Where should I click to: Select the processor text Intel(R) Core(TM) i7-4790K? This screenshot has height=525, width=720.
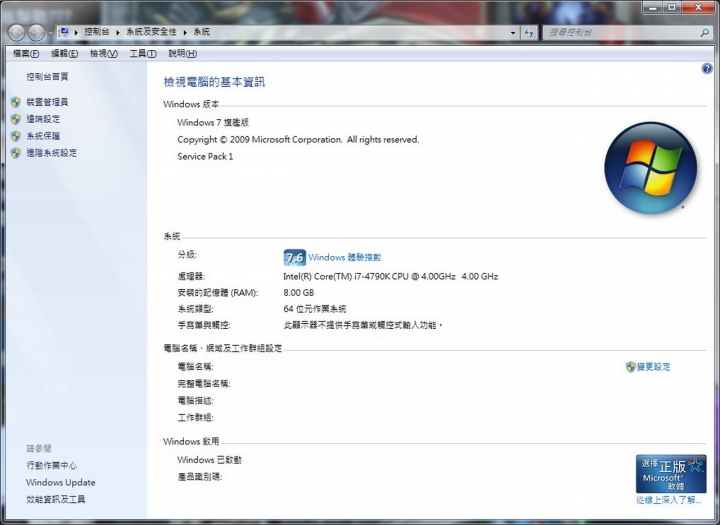tap(390, 277)
